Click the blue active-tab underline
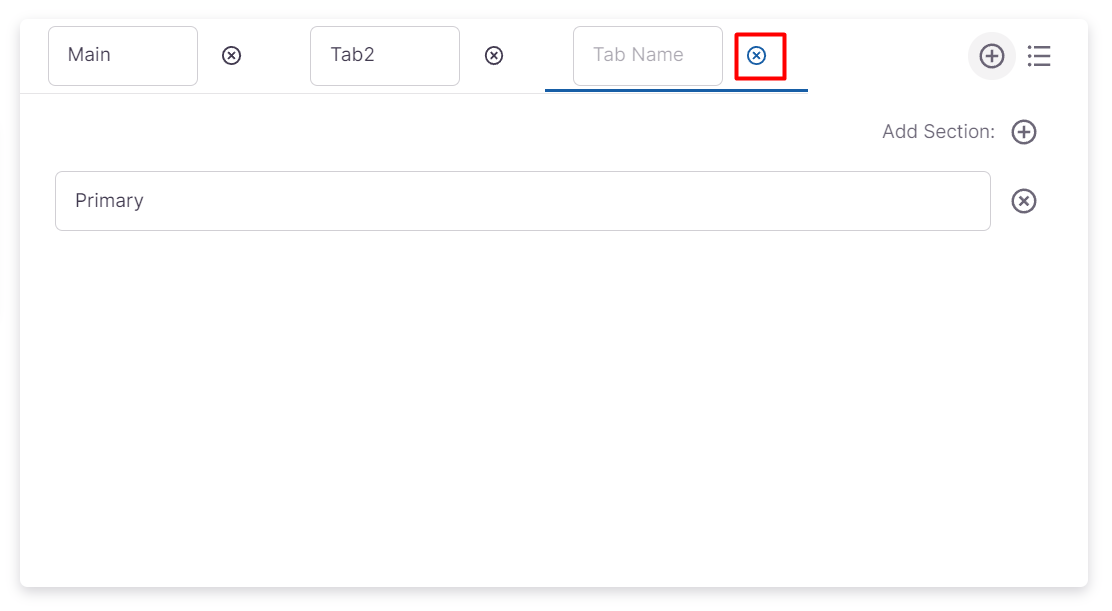1112x611 pixels. pyautogui.click(x=676, y=90)
